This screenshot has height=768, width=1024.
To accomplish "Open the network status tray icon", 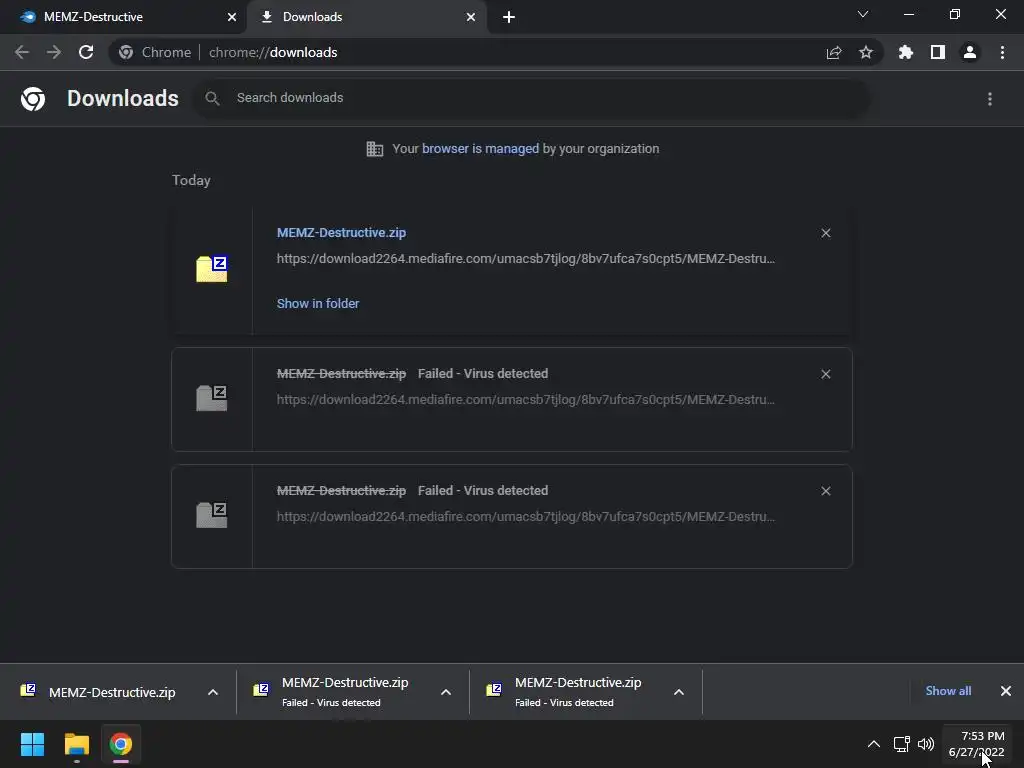I will coord(902,744).
